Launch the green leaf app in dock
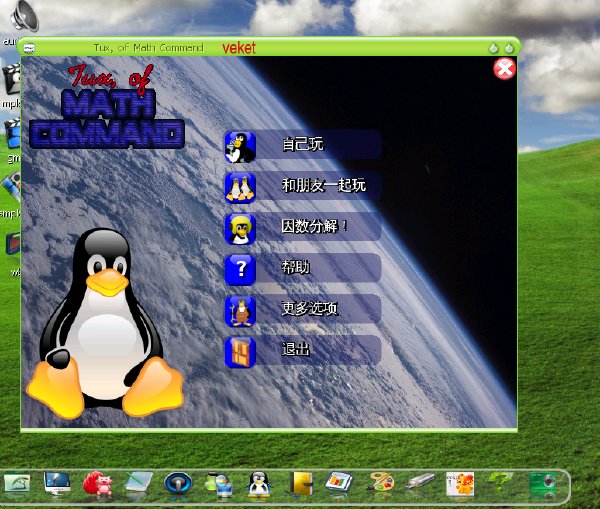 pos(17,484)
